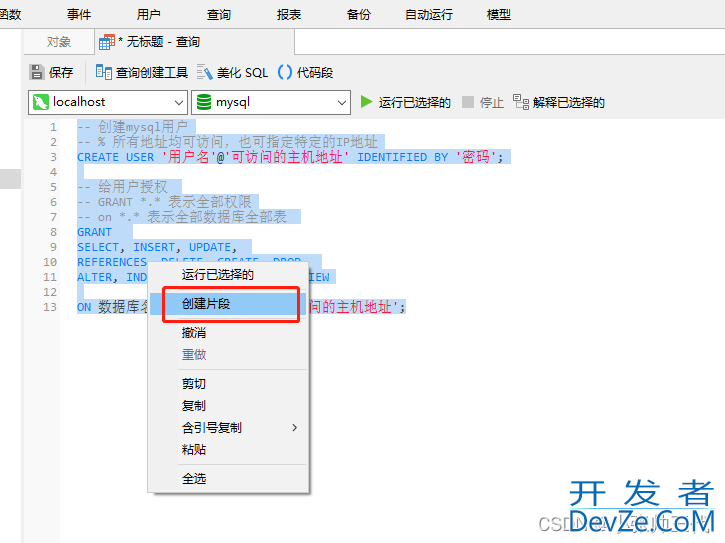Expand the localhost connection dropdown arrow

pos(178,102)
